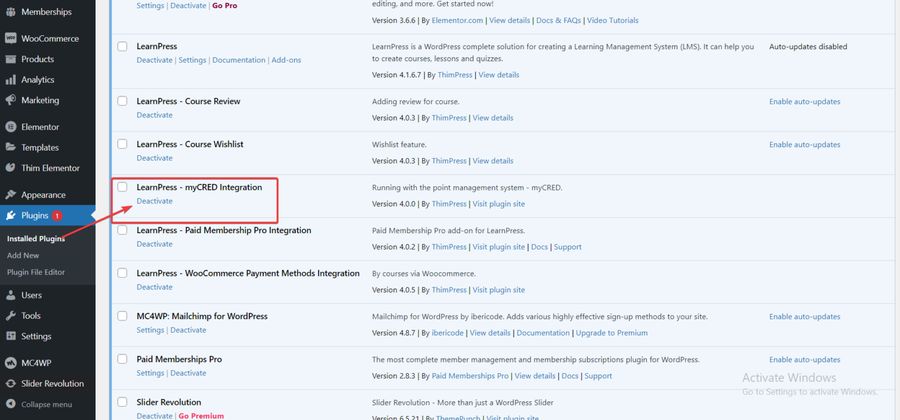The width and height of the screenshot is (900, 420).
Task: Tick the WooCommerce Payment Methods Integration checkbox
Action: (x=122, y=273)
